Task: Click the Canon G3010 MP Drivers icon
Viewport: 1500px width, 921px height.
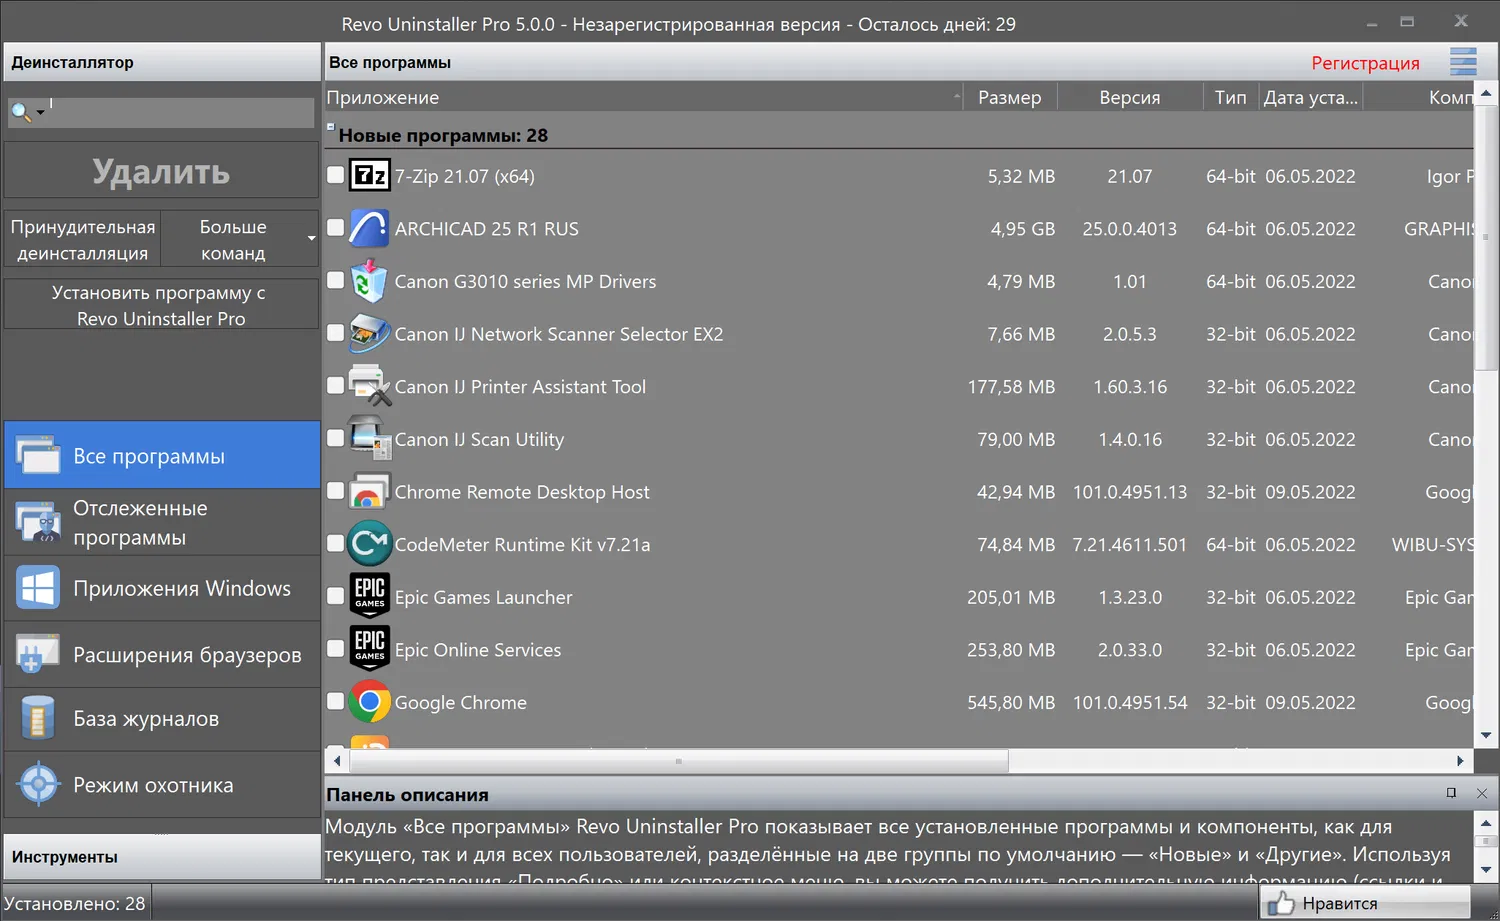Action: coord(369,281)
